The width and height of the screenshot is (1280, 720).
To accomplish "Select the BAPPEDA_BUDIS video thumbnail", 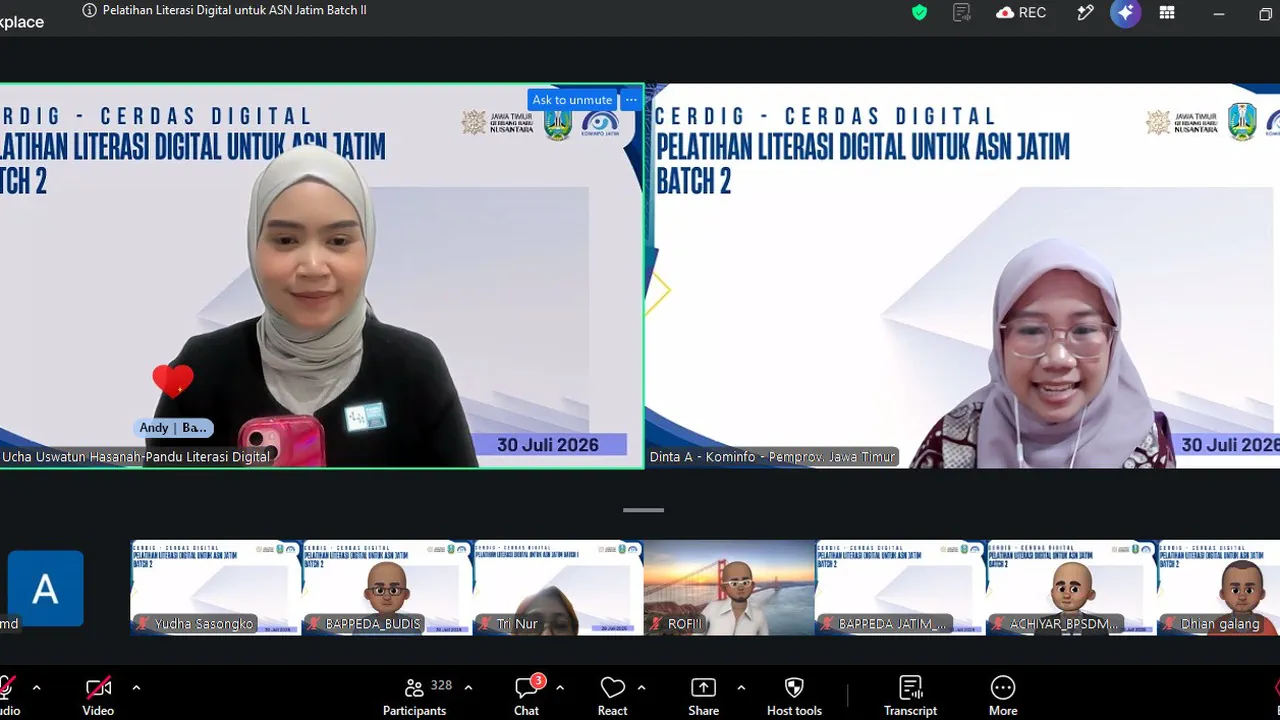I will pyautogui.click(x=387, y=588).
